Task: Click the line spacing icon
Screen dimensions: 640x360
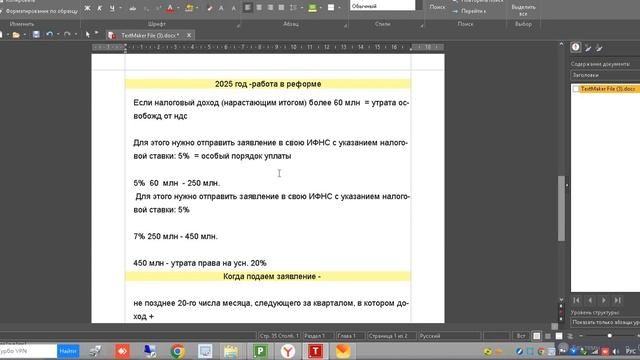Action: 293,7
